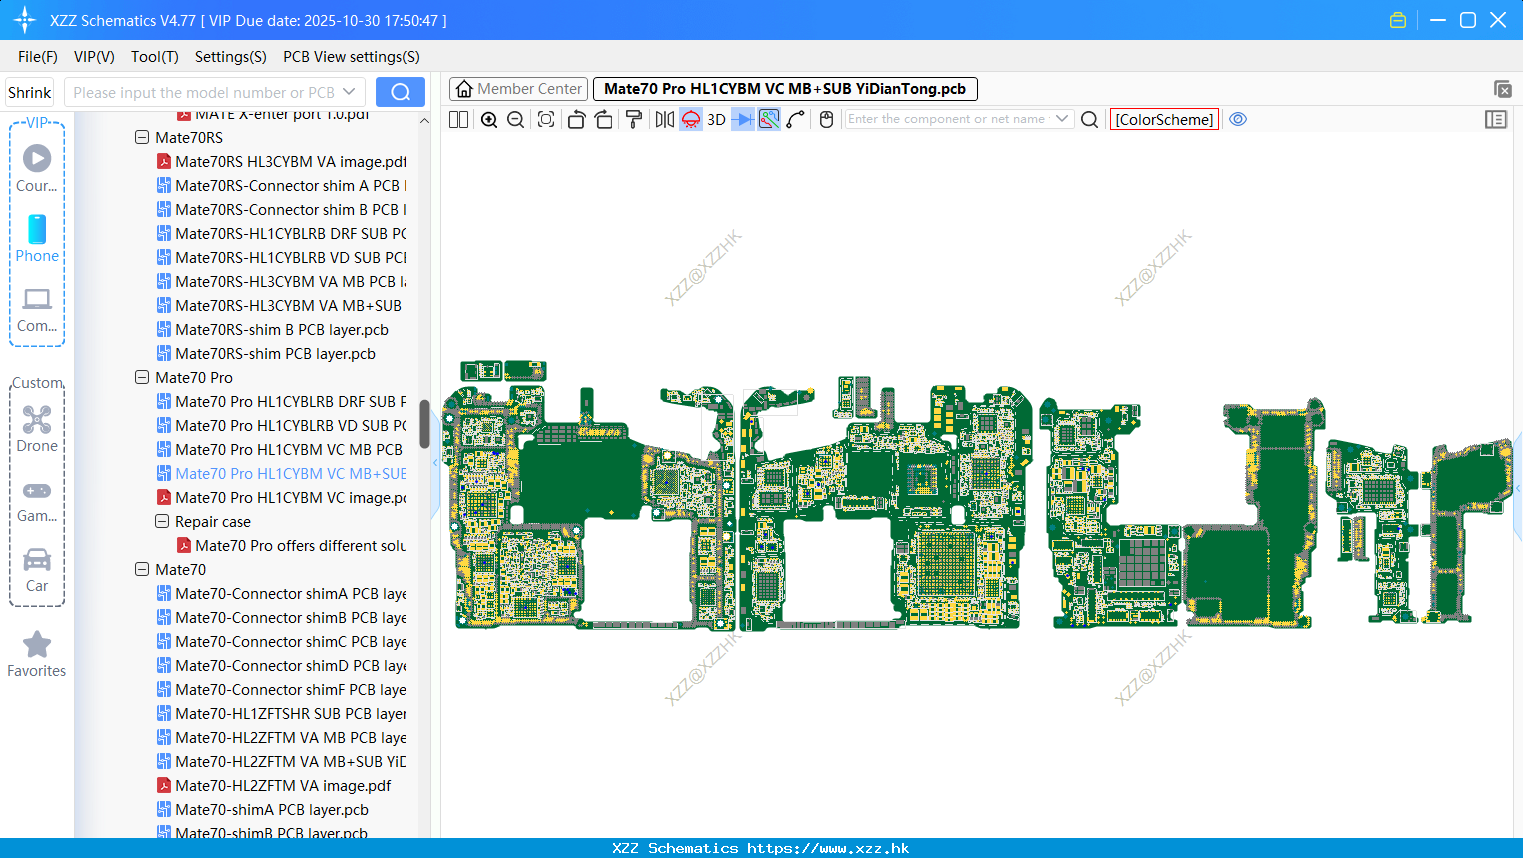
Task: Select the Car sidebar category
Action: point(37,570)
